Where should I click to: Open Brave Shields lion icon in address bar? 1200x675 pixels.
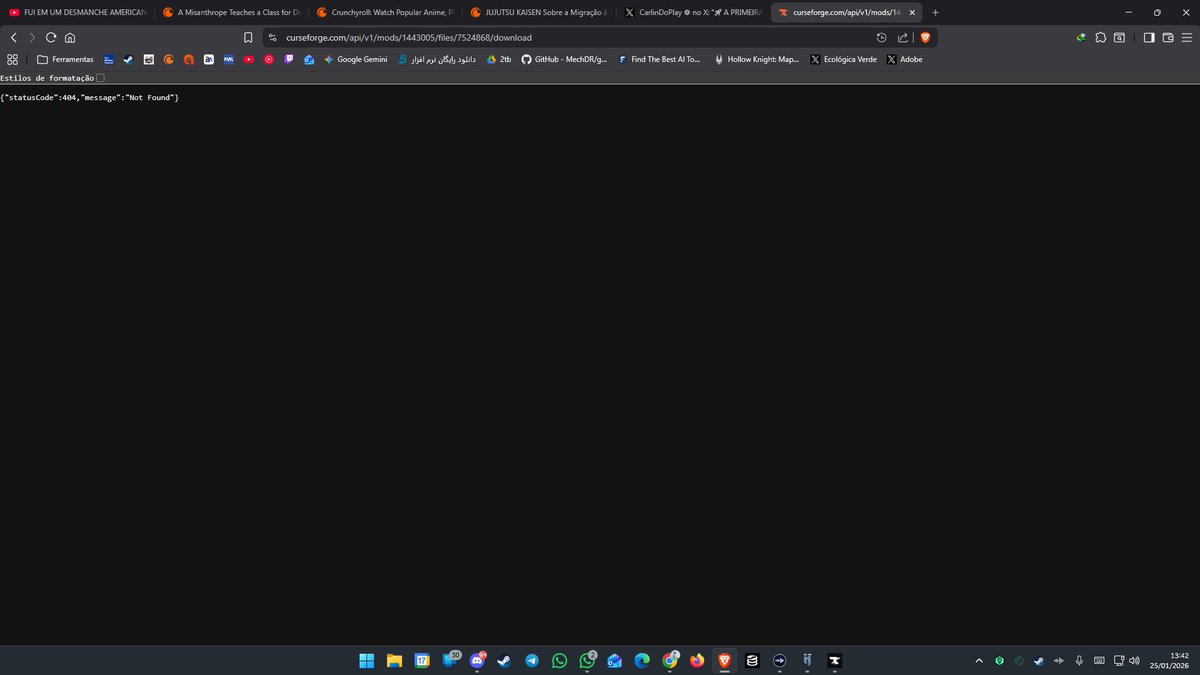[x=925, y=37]
